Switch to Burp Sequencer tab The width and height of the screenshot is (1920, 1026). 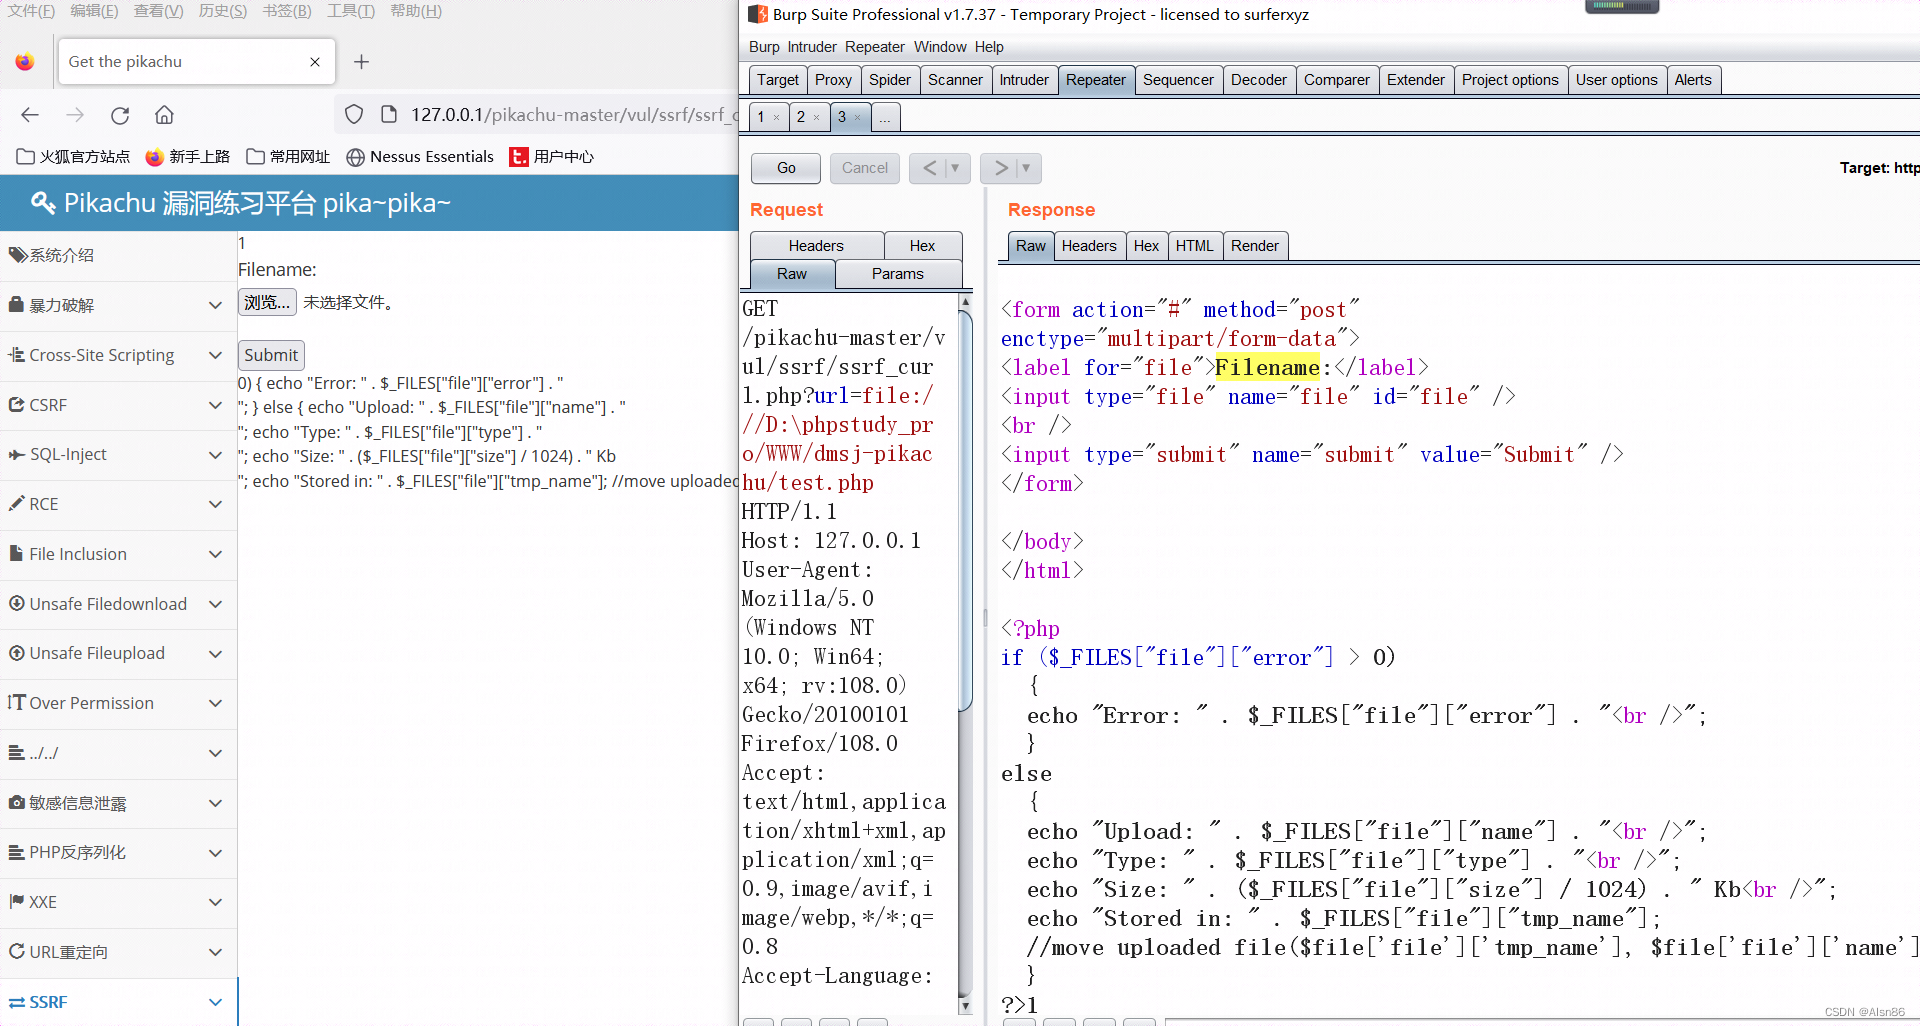(1178, 80)
